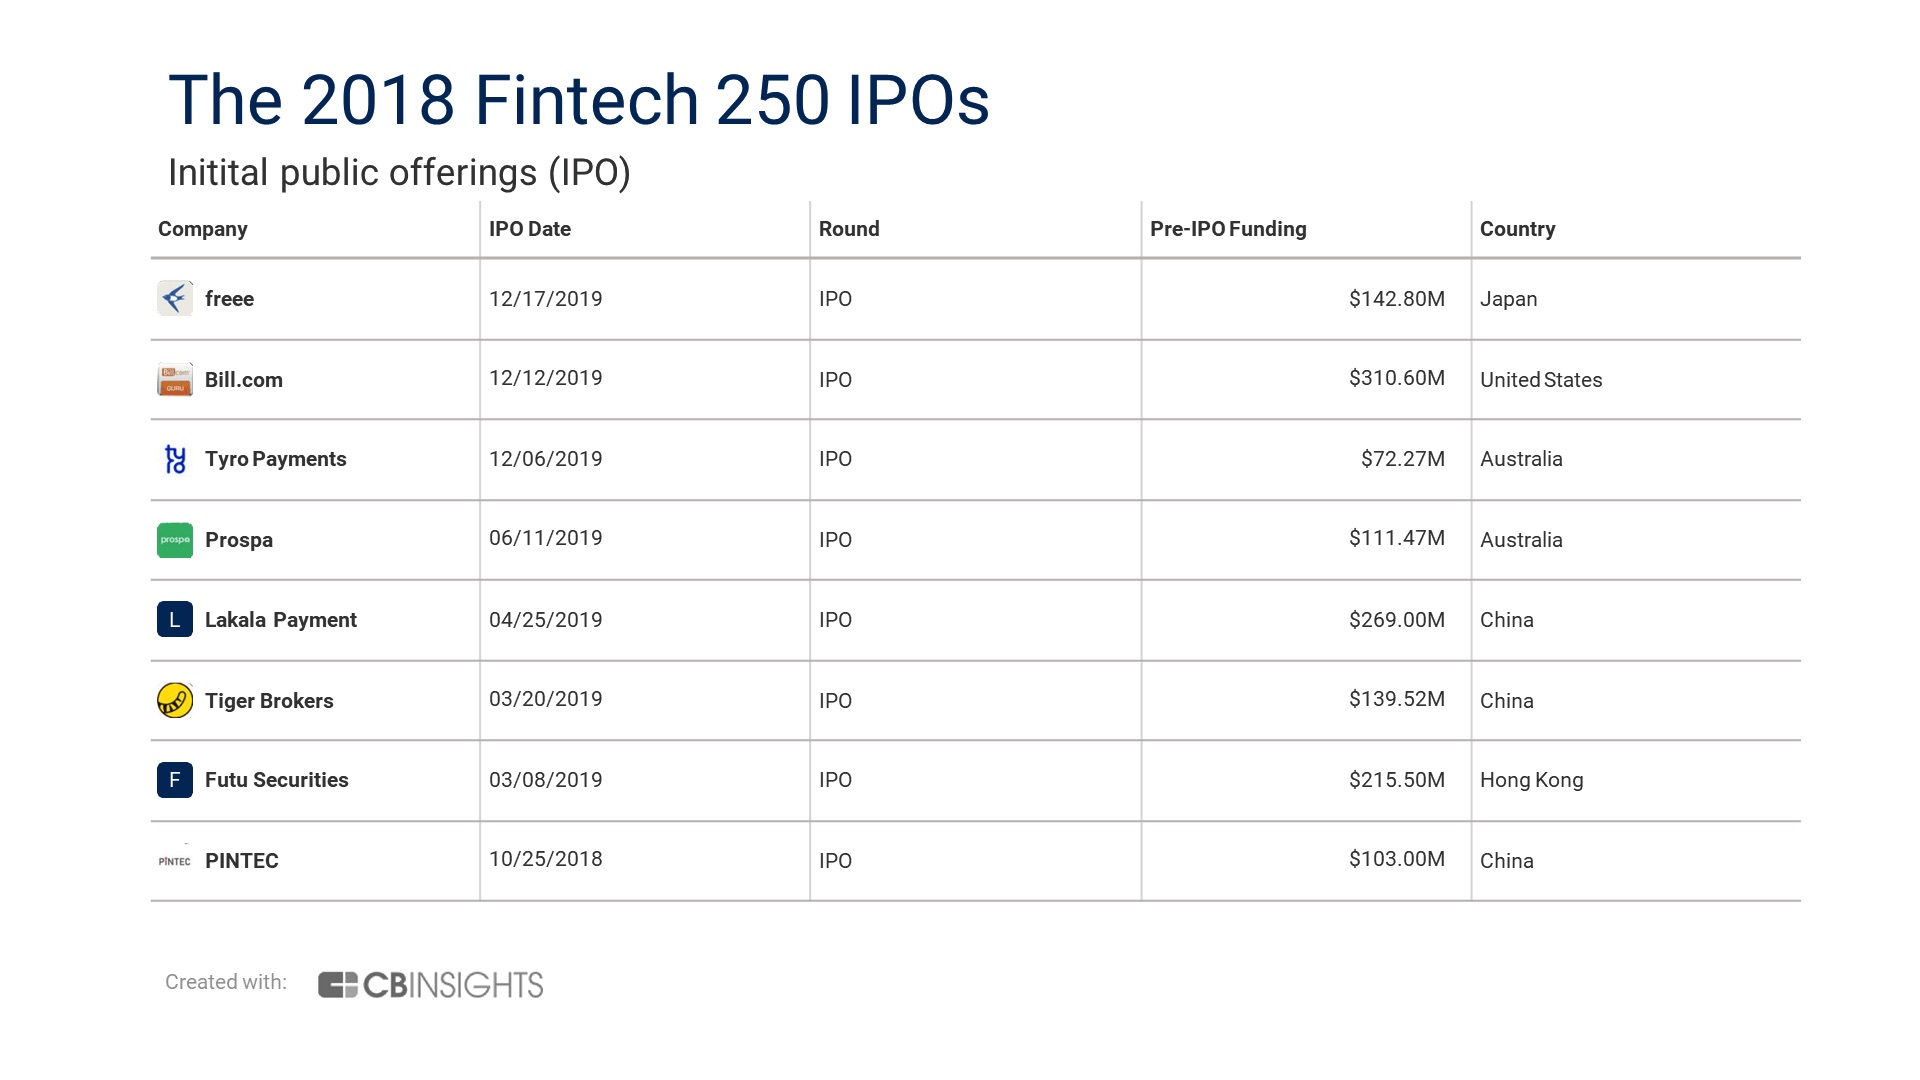
Task: Click the Pre-IPO Funding column header
Action: coord(1228,229)
